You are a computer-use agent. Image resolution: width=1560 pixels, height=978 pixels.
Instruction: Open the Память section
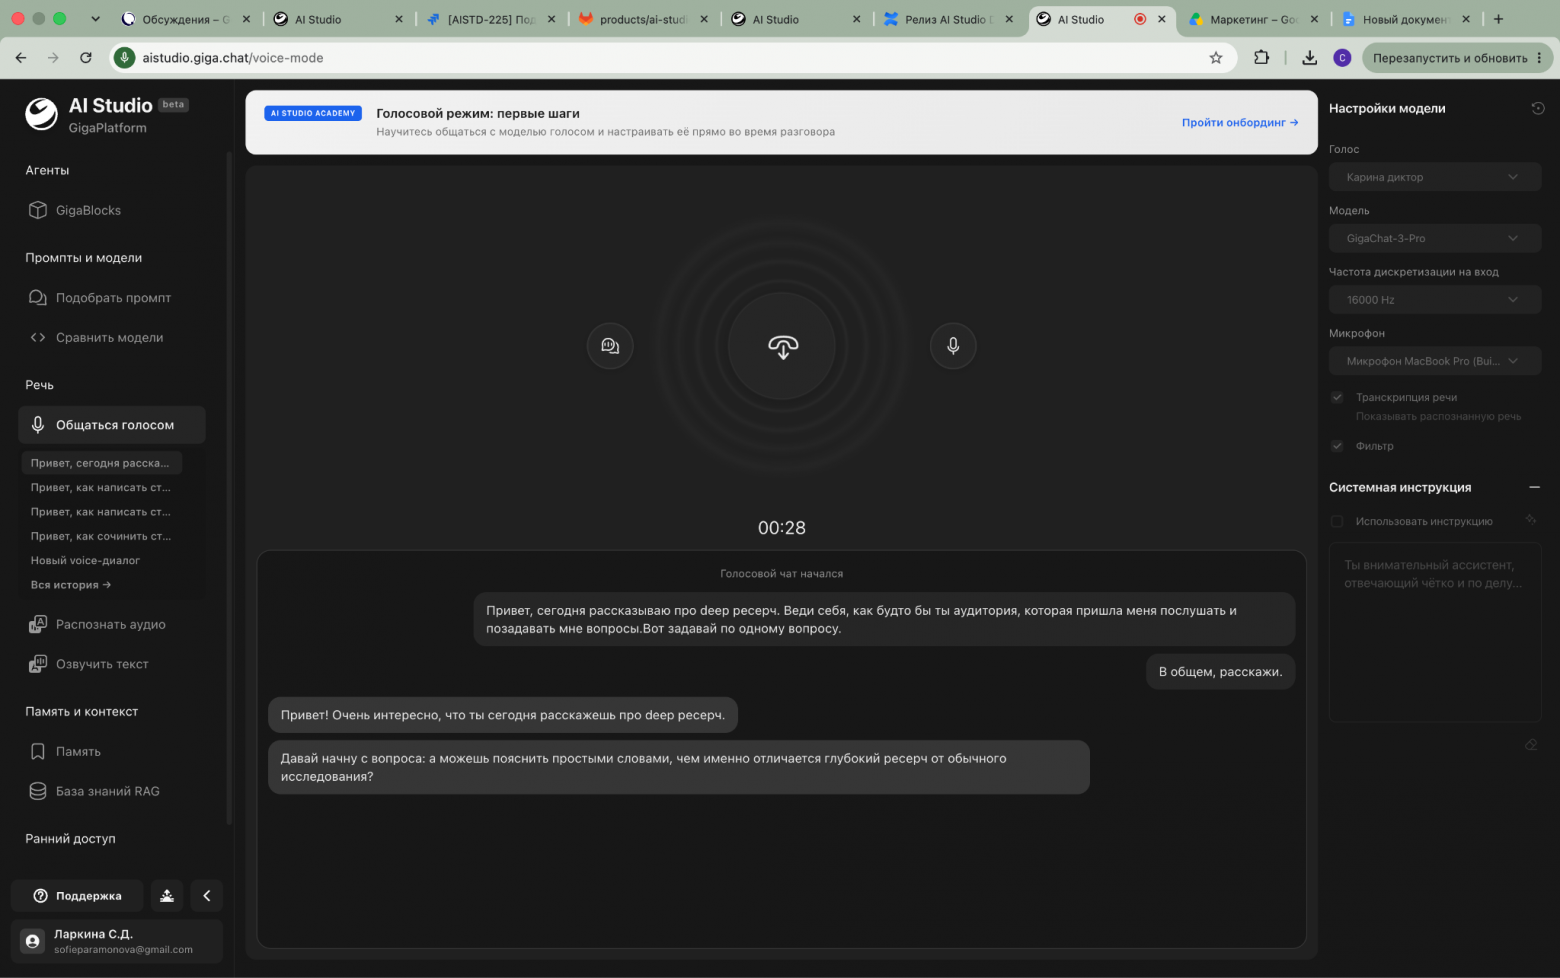coord(66,752)
